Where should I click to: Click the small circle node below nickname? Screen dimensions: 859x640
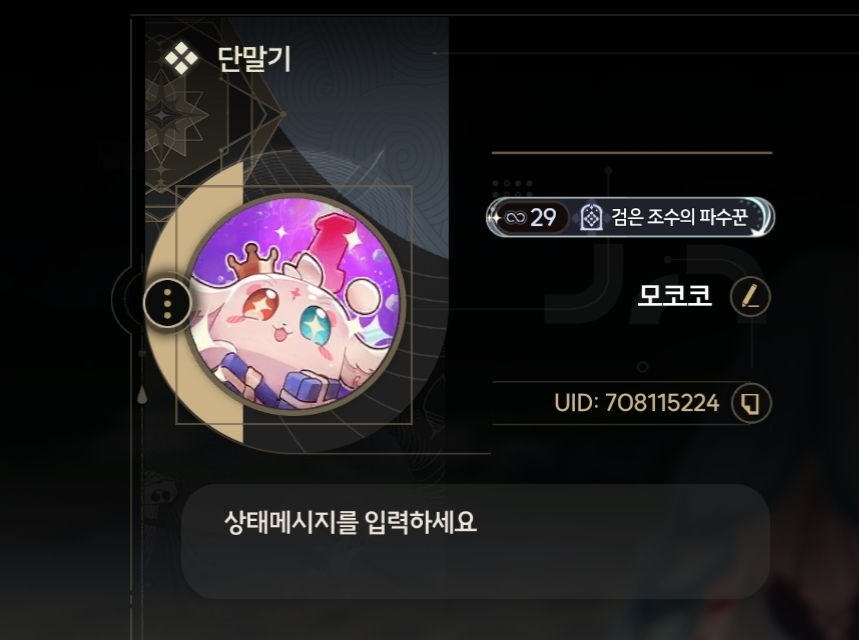[643, 367]
